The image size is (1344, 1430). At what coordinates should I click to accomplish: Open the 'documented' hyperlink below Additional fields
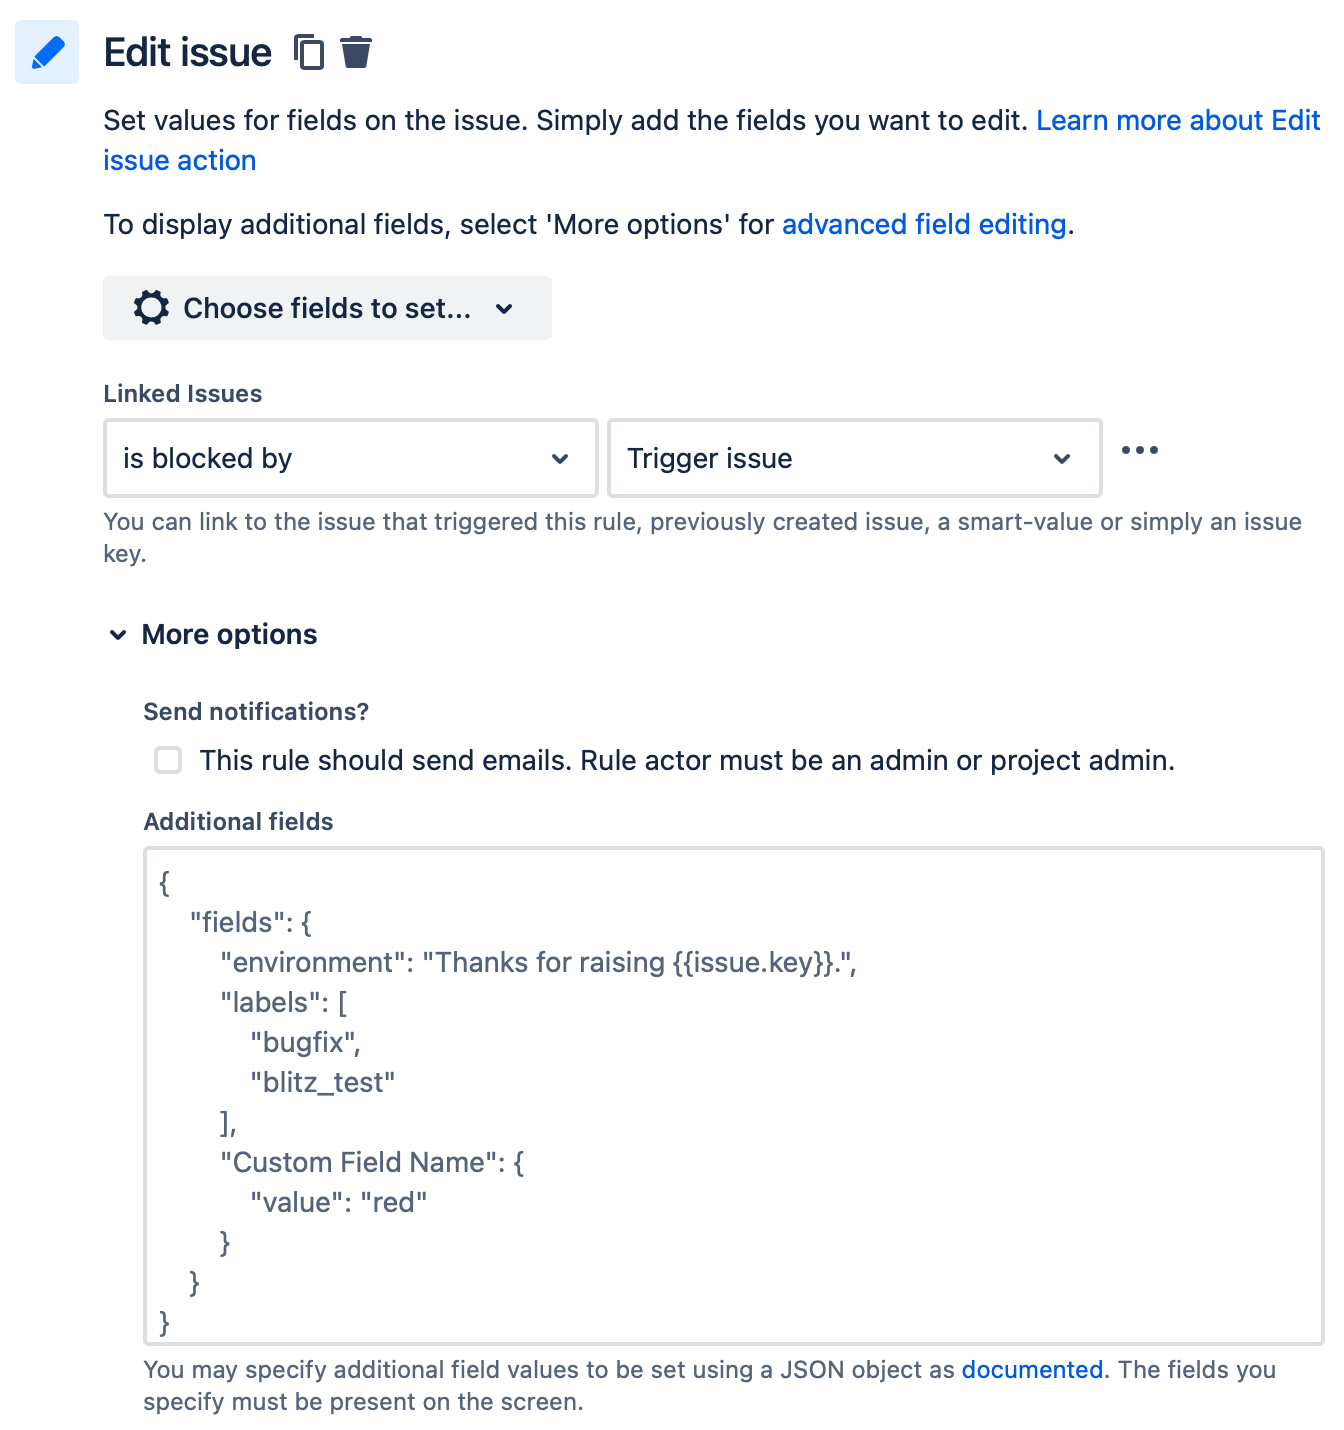tap(1032, 1370)
